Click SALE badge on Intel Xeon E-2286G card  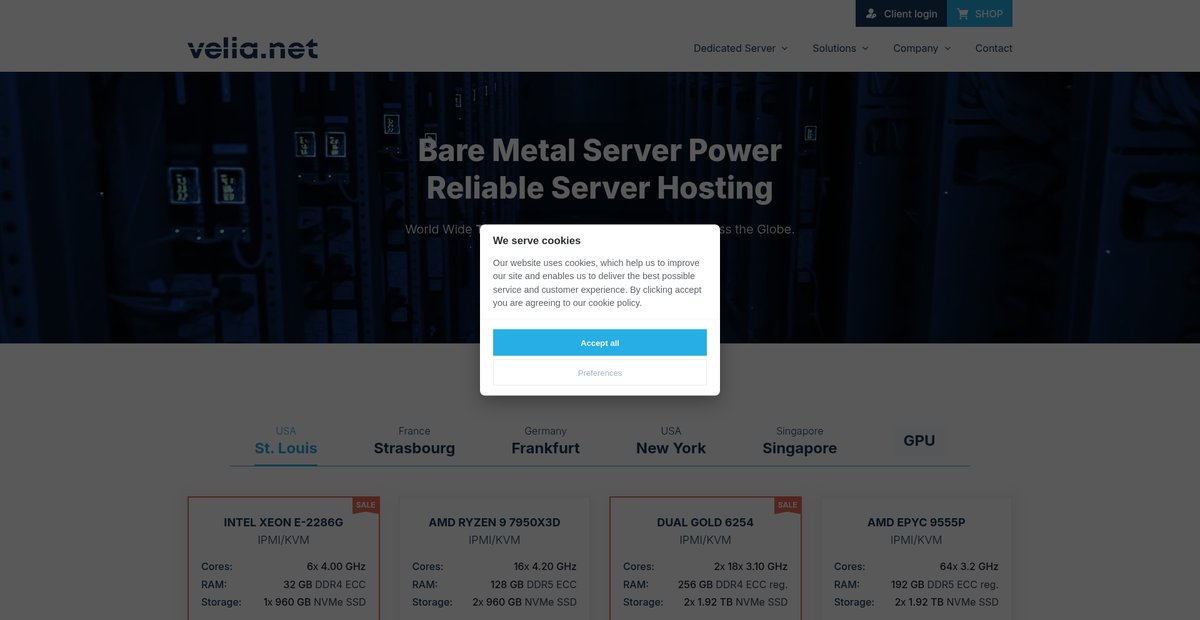(x=366, y=506)
